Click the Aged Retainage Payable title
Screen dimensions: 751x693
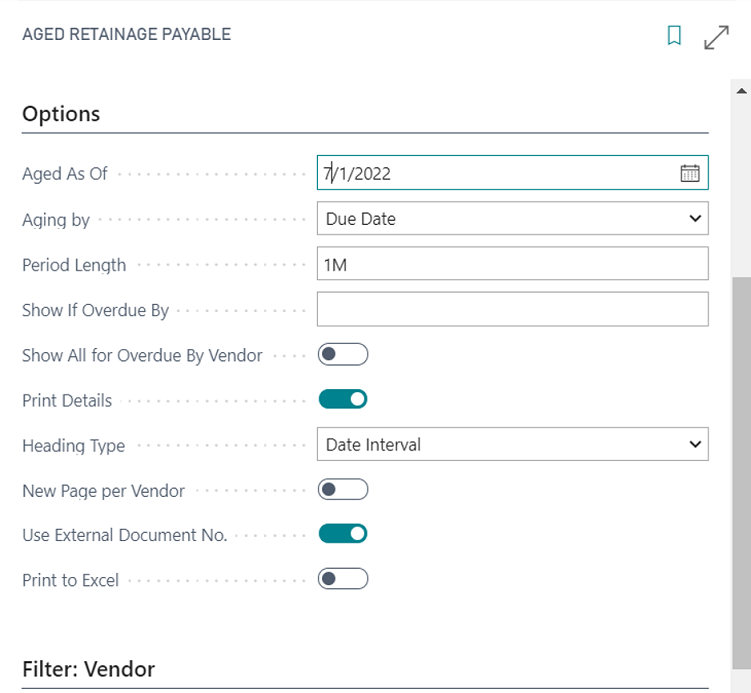127,34
